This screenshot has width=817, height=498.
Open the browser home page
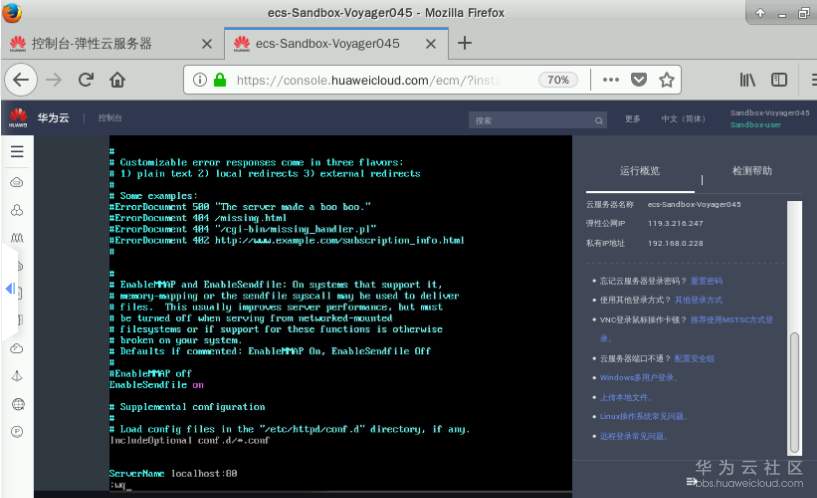point(117,80)
